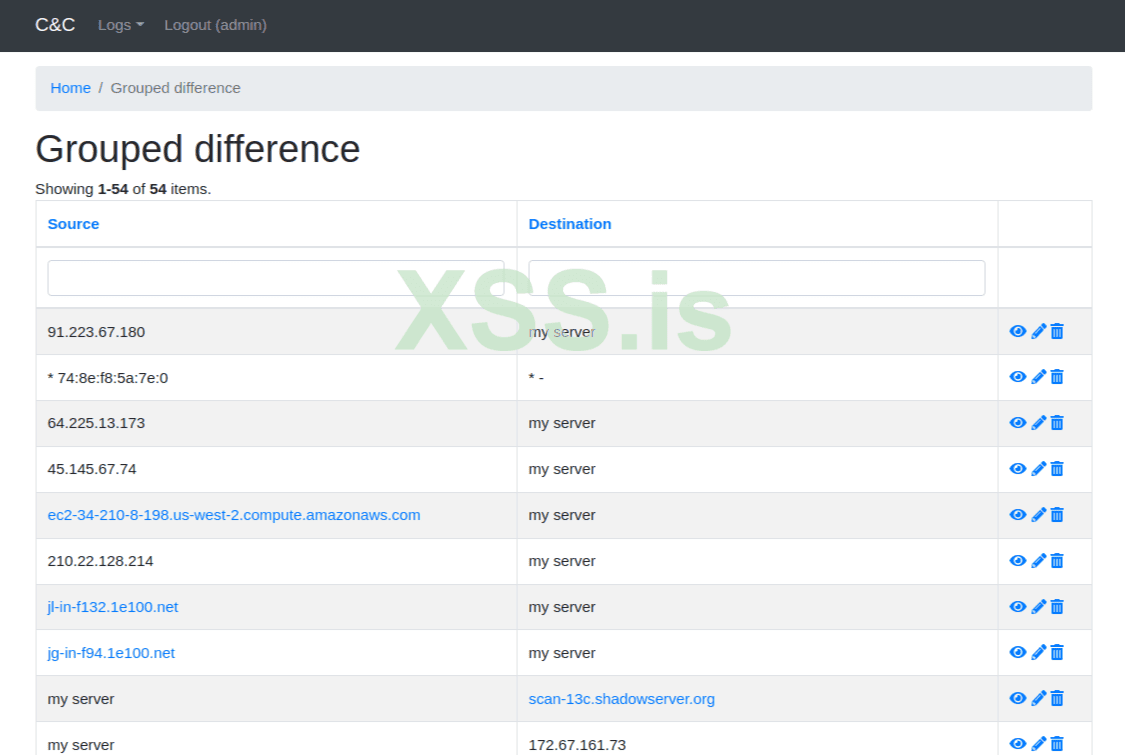Edit the 74:8e:f8:5a:7e:0 row
Viewport: 1125px width, 755px height.
click(x=1038, y=377)
